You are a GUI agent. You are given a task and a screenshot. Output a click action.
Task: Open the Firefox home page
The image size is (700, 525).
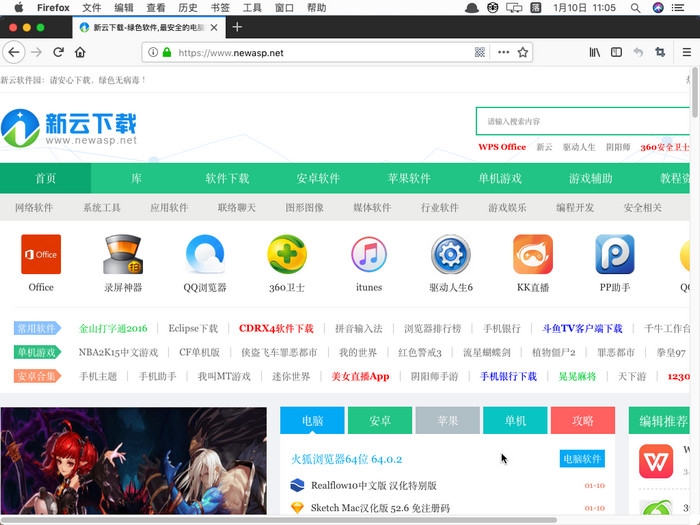tap(80, 52)
